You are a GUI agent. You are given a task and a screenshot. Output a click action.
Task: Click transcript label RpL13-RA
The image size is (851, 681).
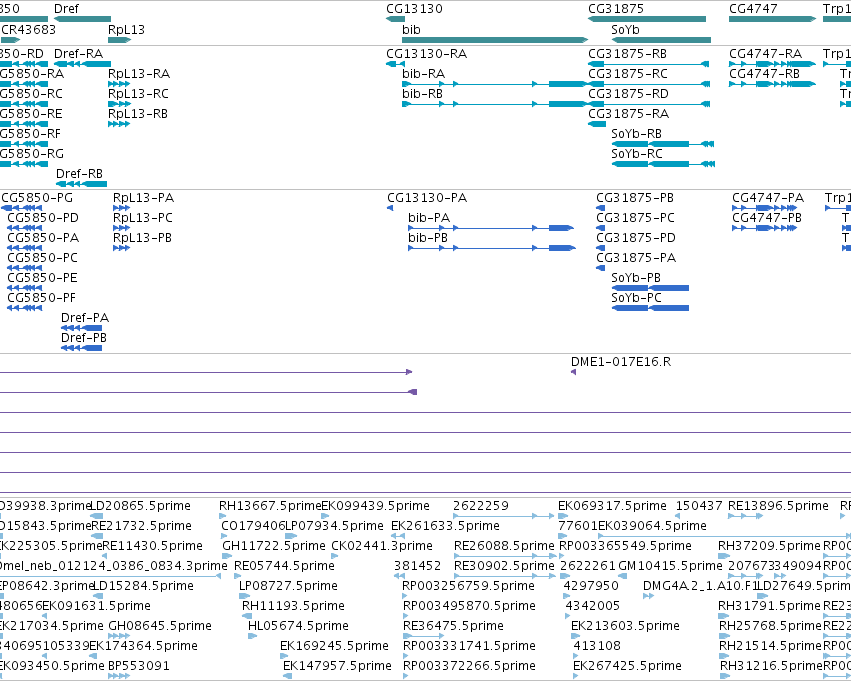pyautogui.click(x=139, y=74)
